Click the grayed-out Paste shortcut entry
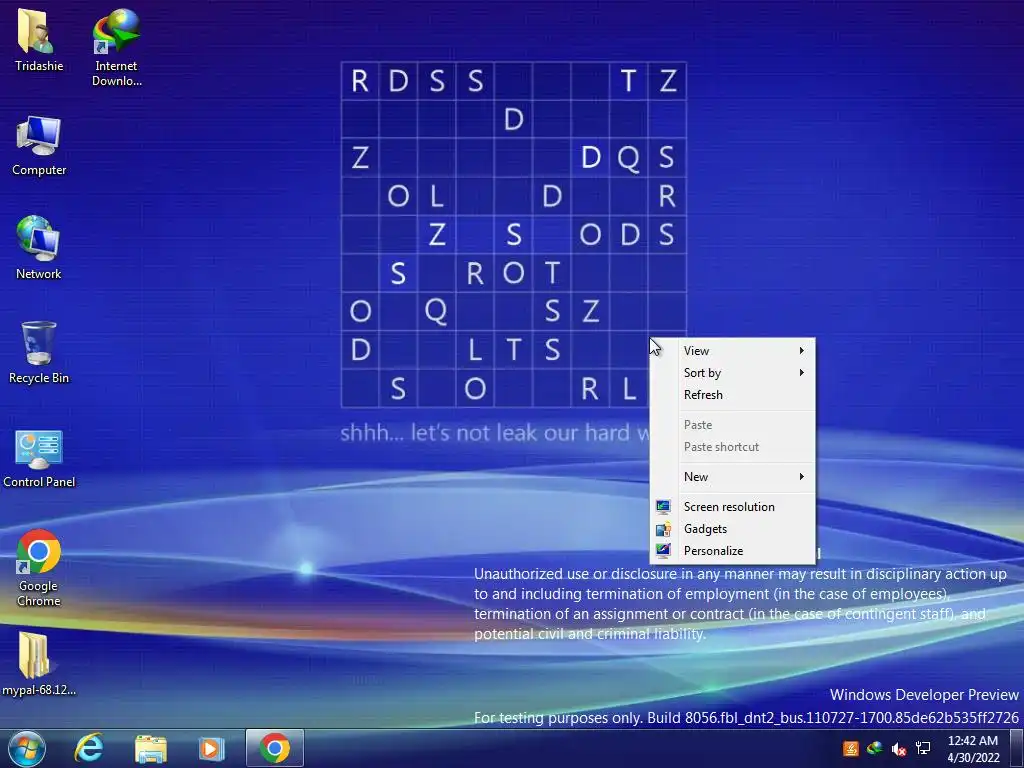The width and height of the screenshot is (1024, 768). pyautogui.click(x=733, y=447)
